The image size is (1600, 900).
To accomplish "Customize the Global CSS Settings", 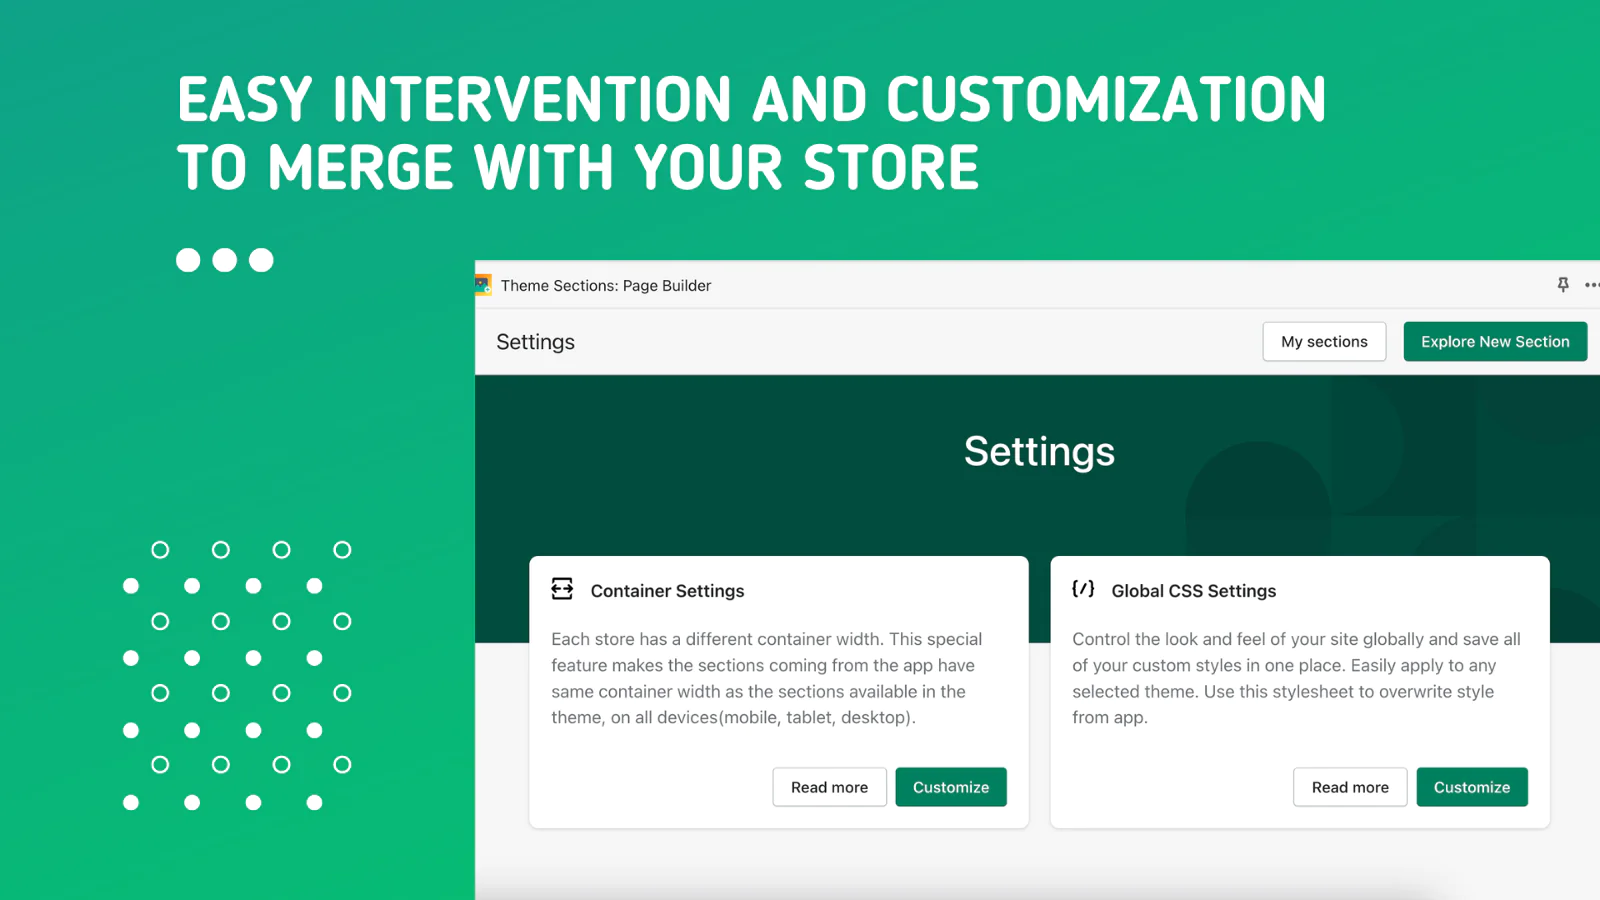I will coord(1471,787).
